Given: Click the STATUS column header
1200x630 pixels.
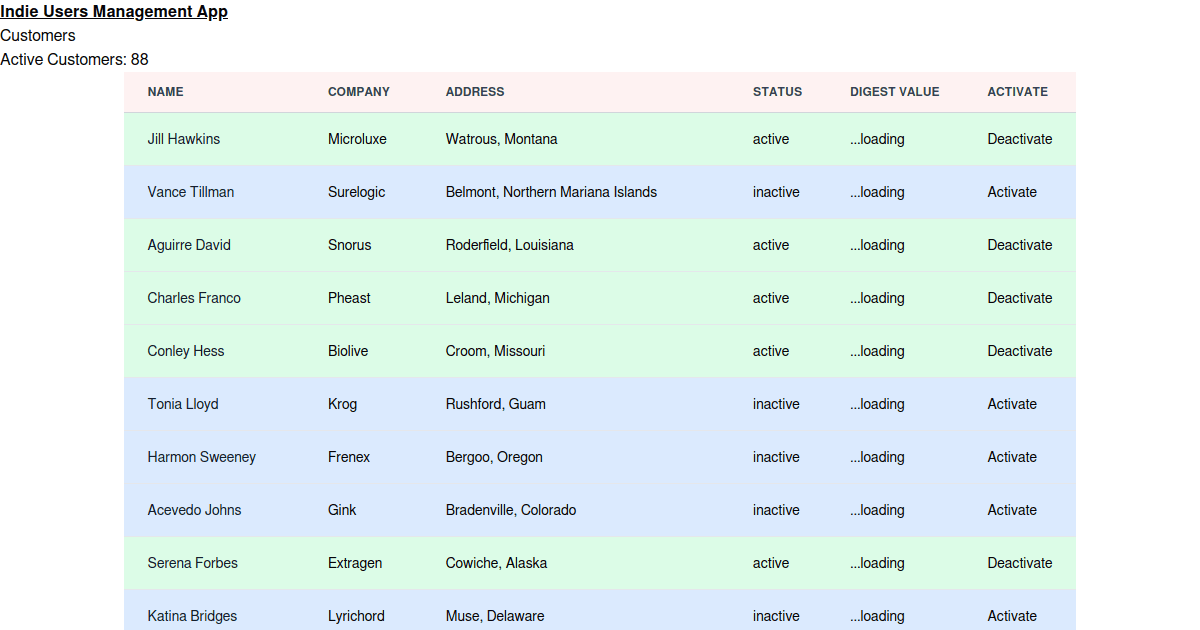Looking at the screenshot, I should (x=777, y=92).
